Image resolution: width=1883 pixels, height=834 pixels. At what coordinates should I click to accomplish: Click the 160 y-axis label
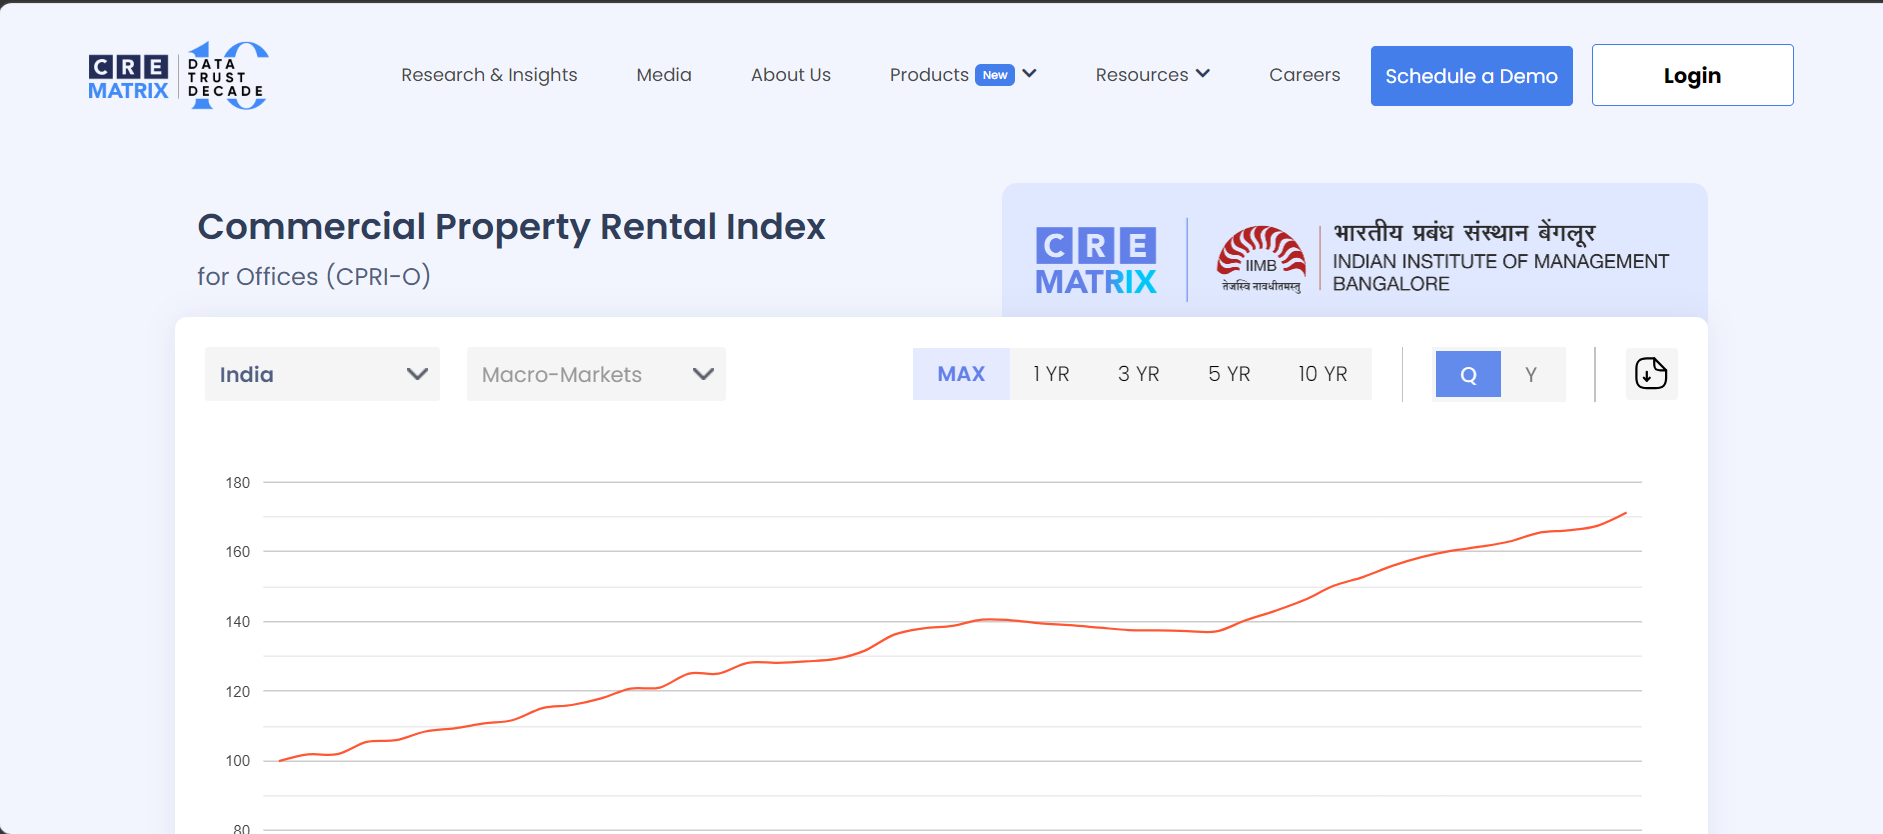pos(238,551)
